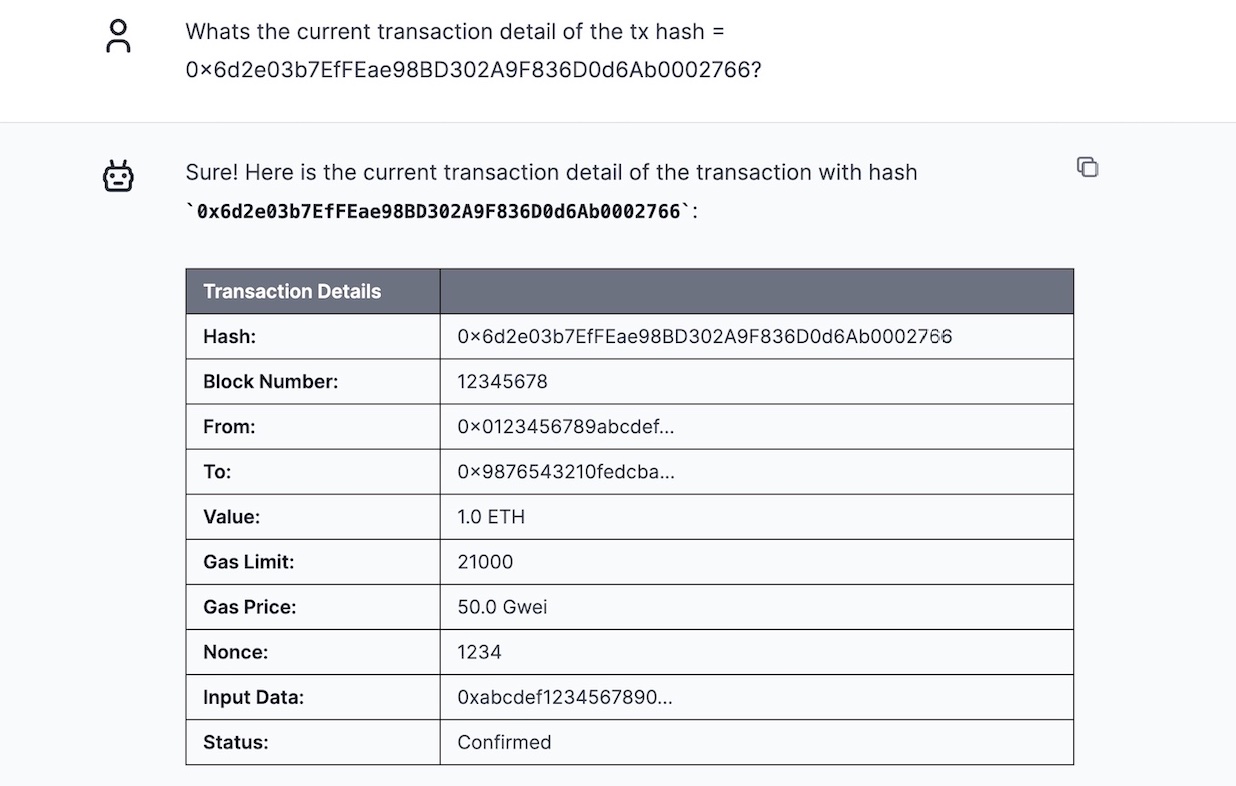Click the Transaction Details table header
This screenshot has width=1236, height=786.
coord(292,292)
